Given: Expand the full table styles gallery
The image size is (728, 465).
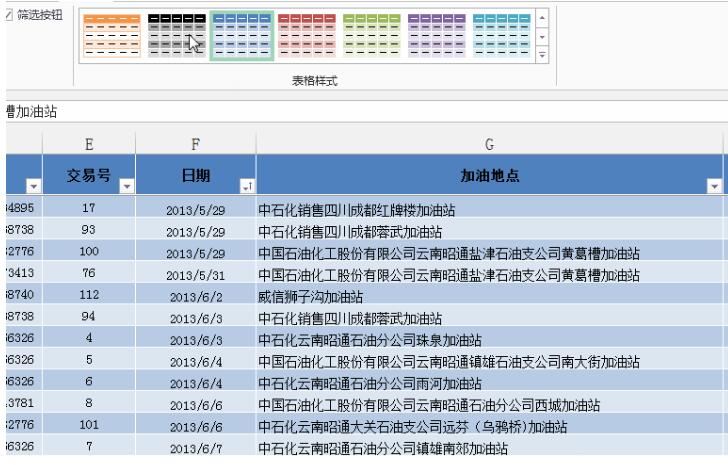Looking at the screenshot, I should coord(542,55).
